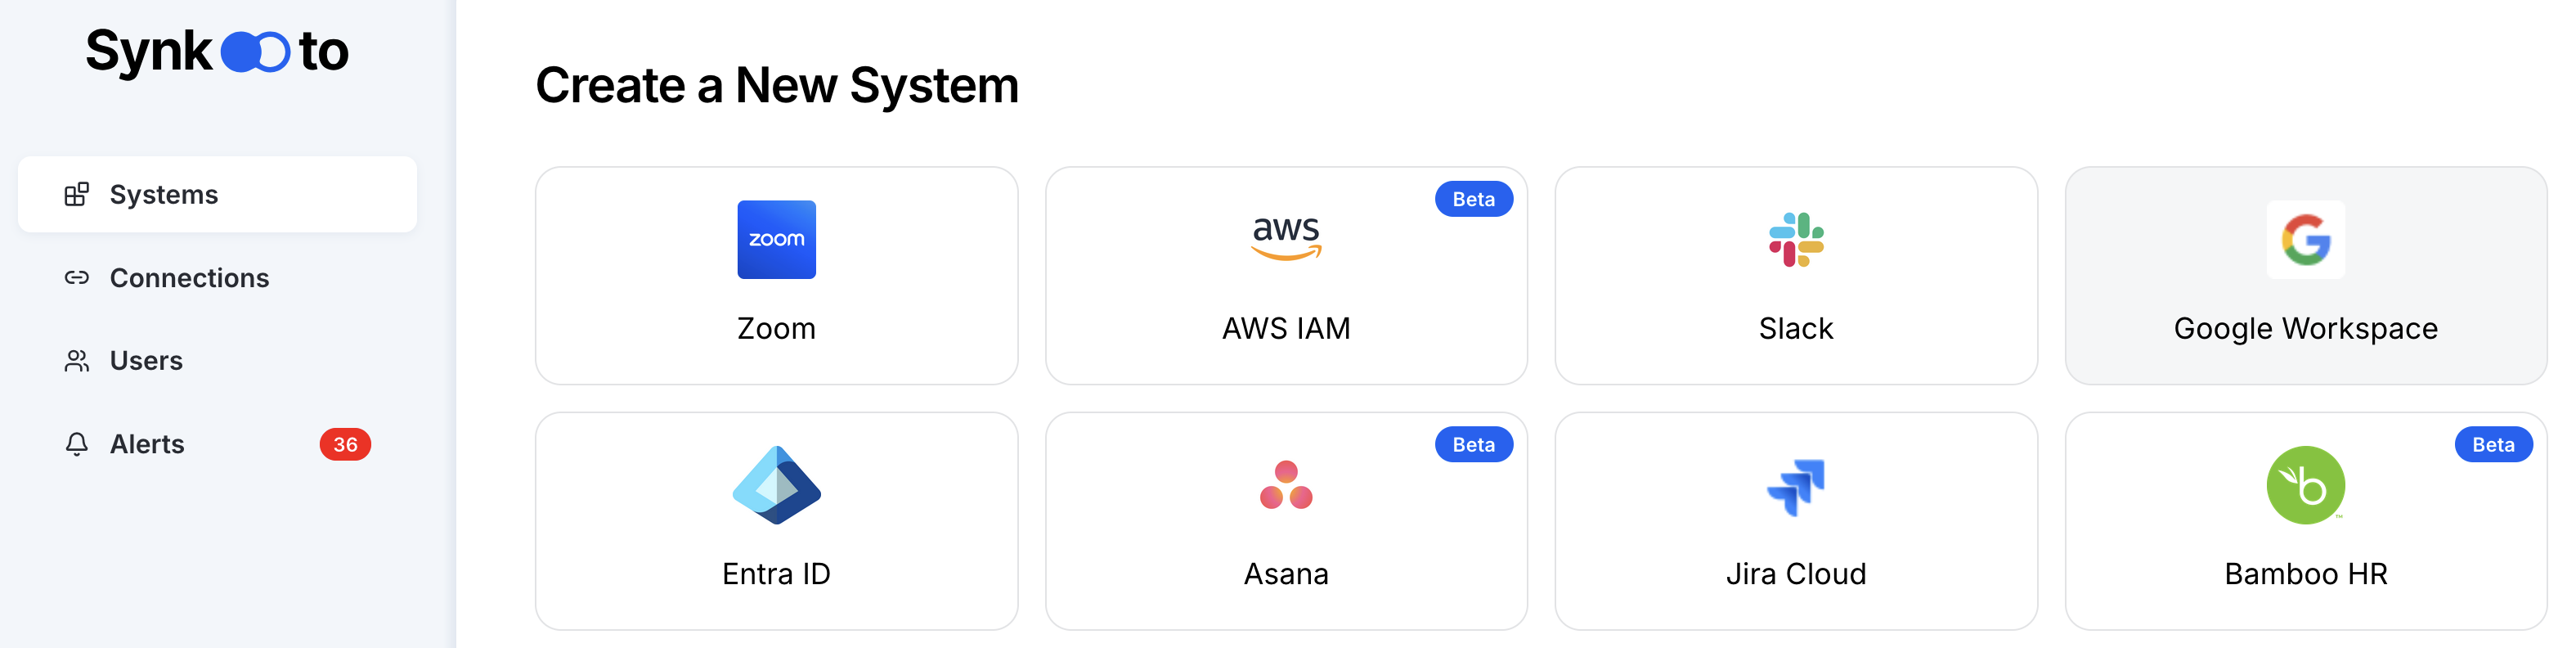The image size is (2576, 648).
Task: Click the Zoom logo icon
Action: coord(776,240)
